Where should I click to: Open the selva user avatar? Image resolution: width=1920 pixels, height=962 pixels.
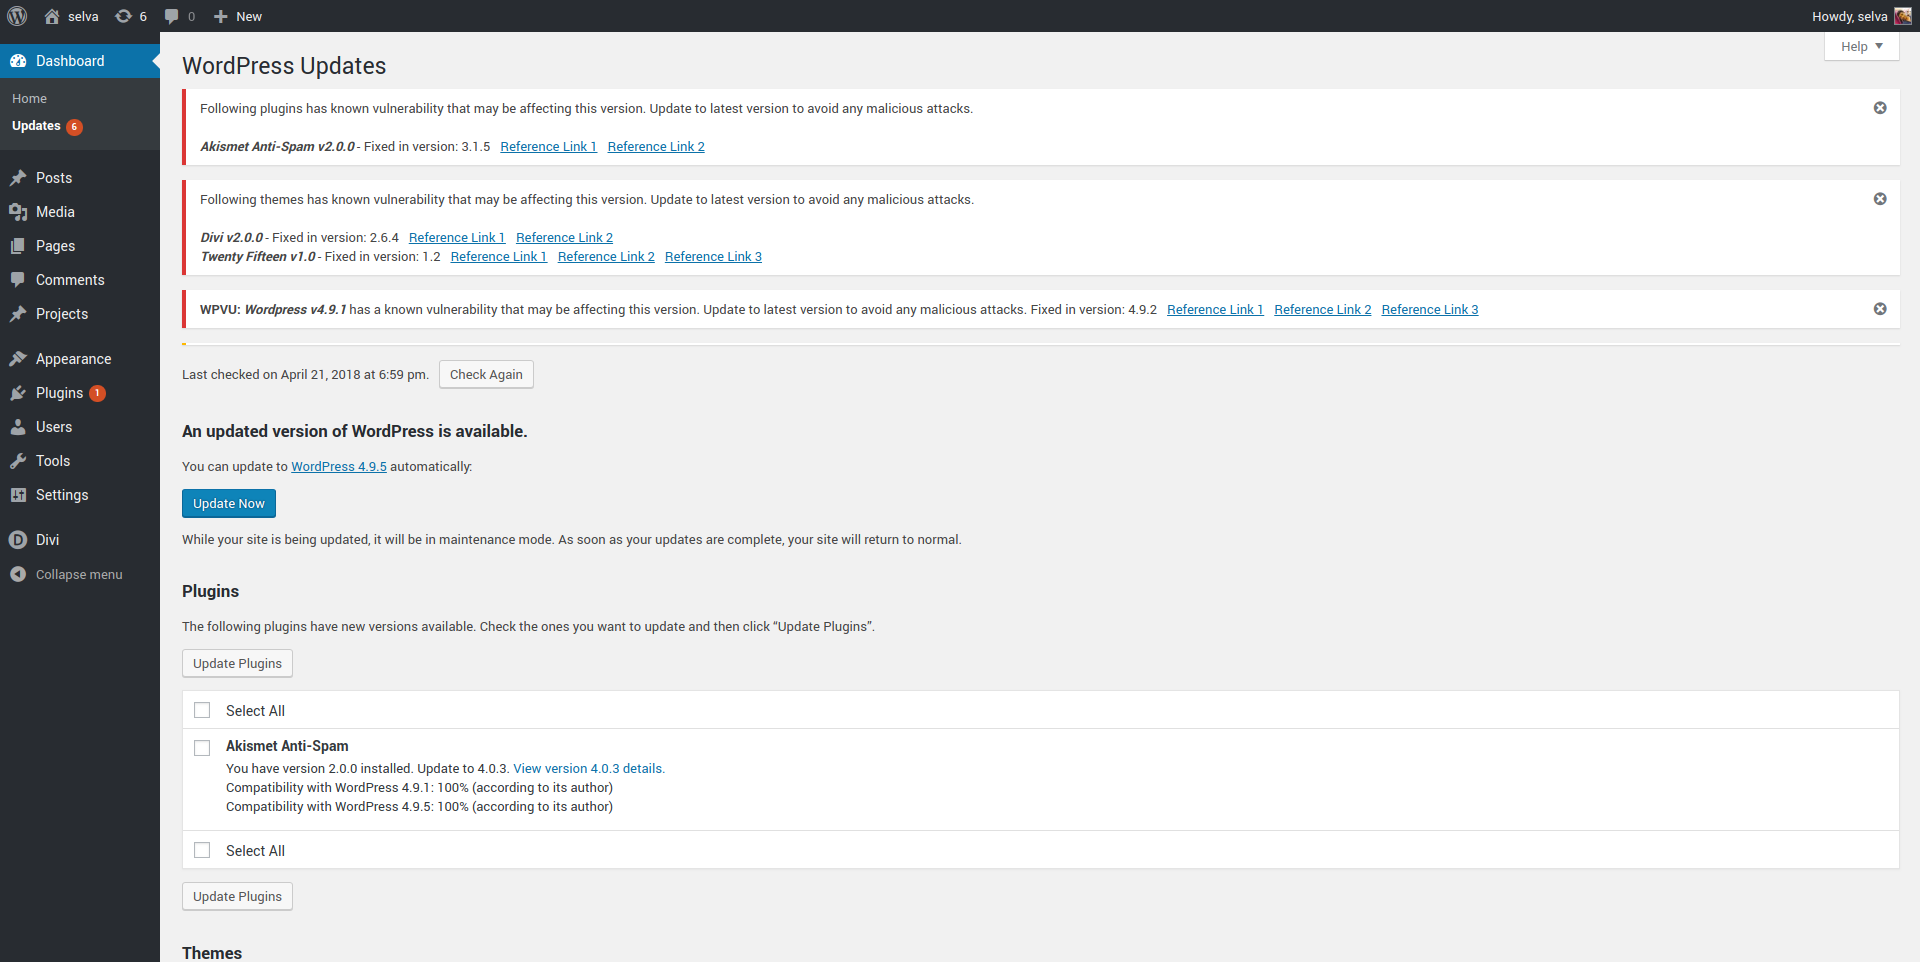pyautogui.click(x=1902, y=16)
